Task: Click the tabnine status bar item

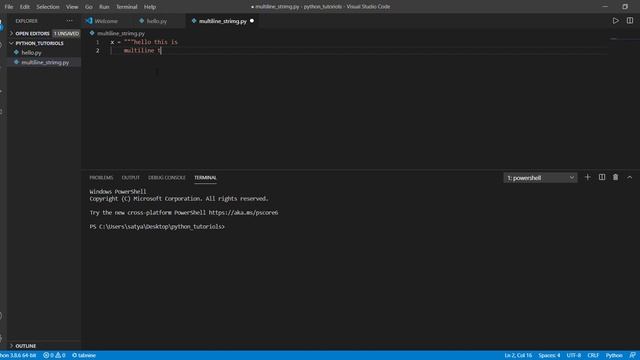Action: point(84,356)
